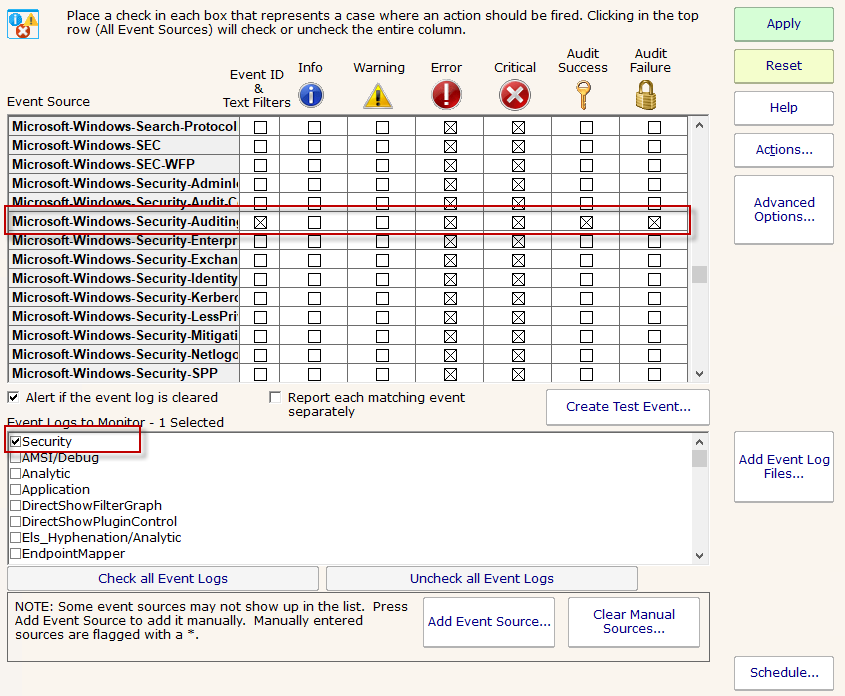
Task: Click Uncheck all Event Logs
Action: tap(481, 578)
